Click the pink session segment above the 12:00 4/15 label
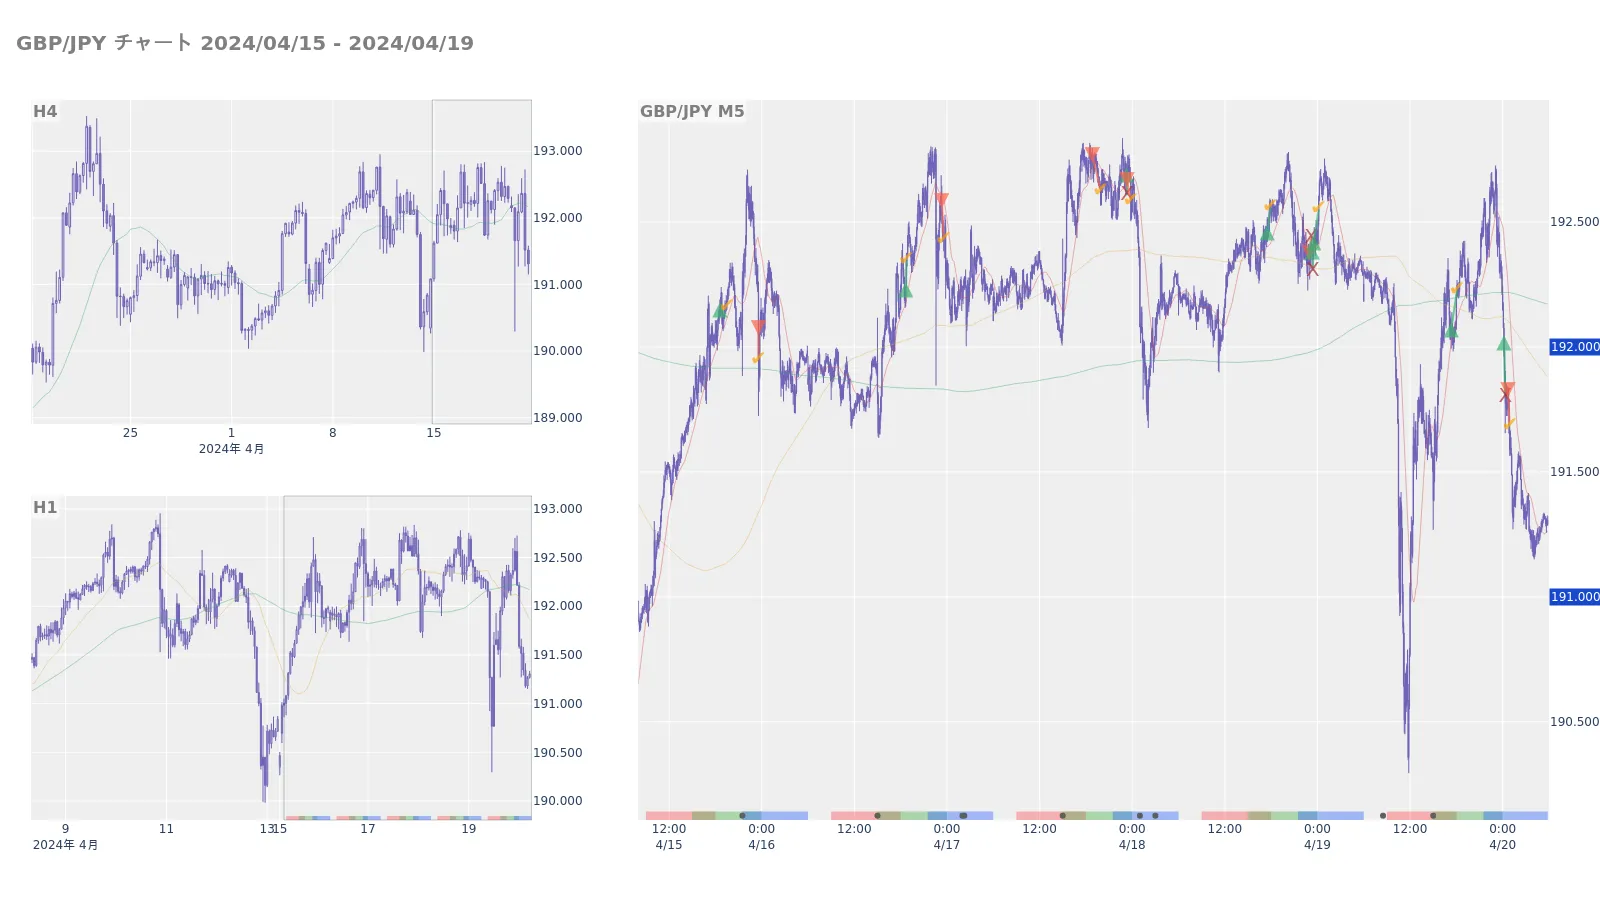Image resolution: width=1600 pixels, height=900 pixels. [669, 816]
